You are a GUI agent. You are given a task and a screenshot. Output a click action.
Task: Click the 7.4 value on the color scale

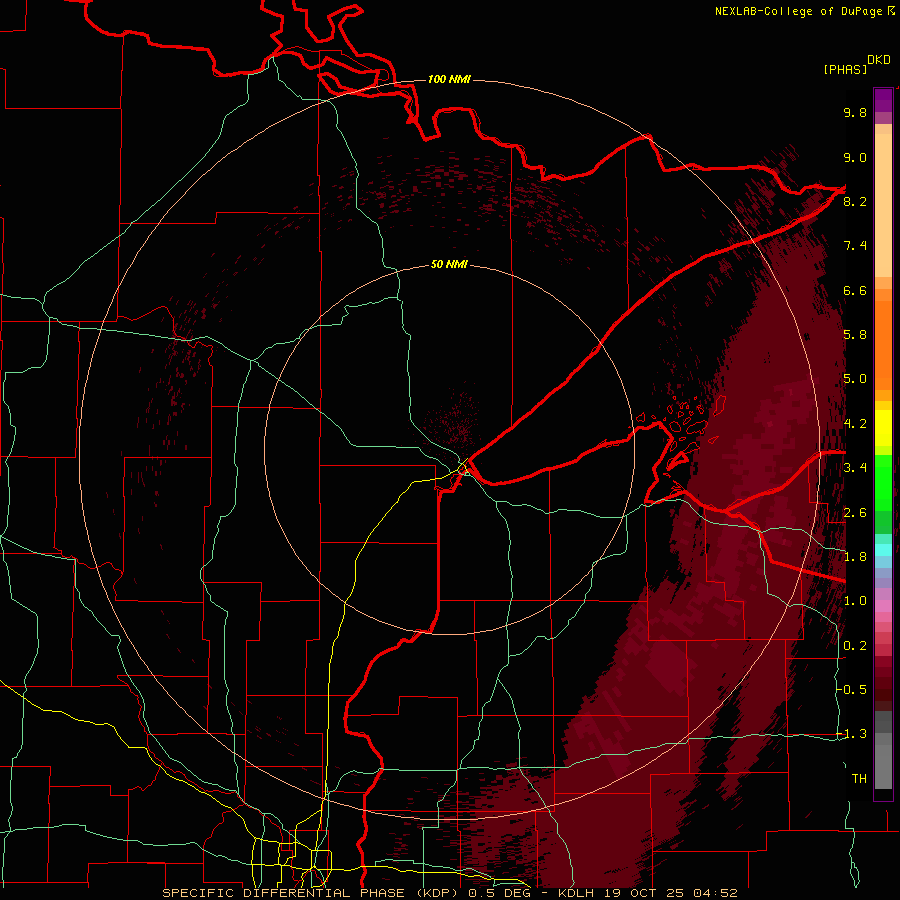pyautogui.click(x=855, y=246)
